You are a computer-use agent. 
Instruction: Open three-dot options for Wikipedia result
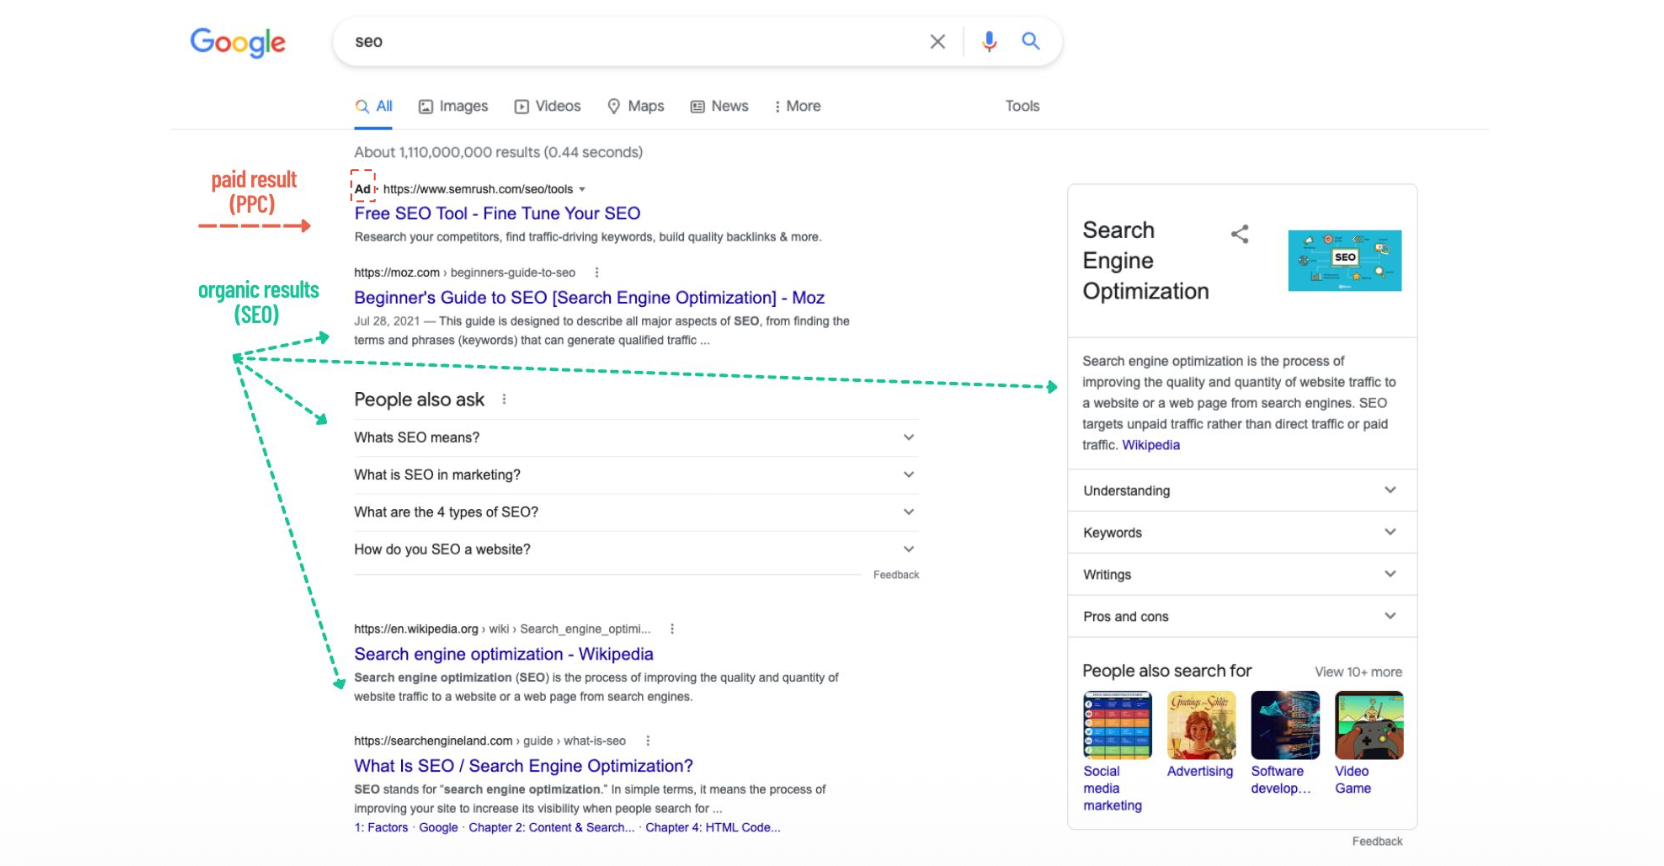pyautogui.click(x=672, y=629)
